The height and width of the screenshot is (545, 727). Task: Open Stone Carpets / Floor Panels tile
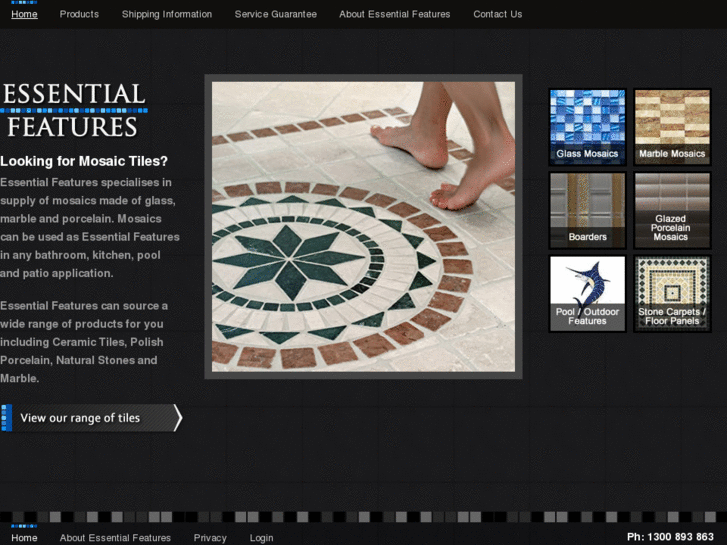click(x=672, y=293)
